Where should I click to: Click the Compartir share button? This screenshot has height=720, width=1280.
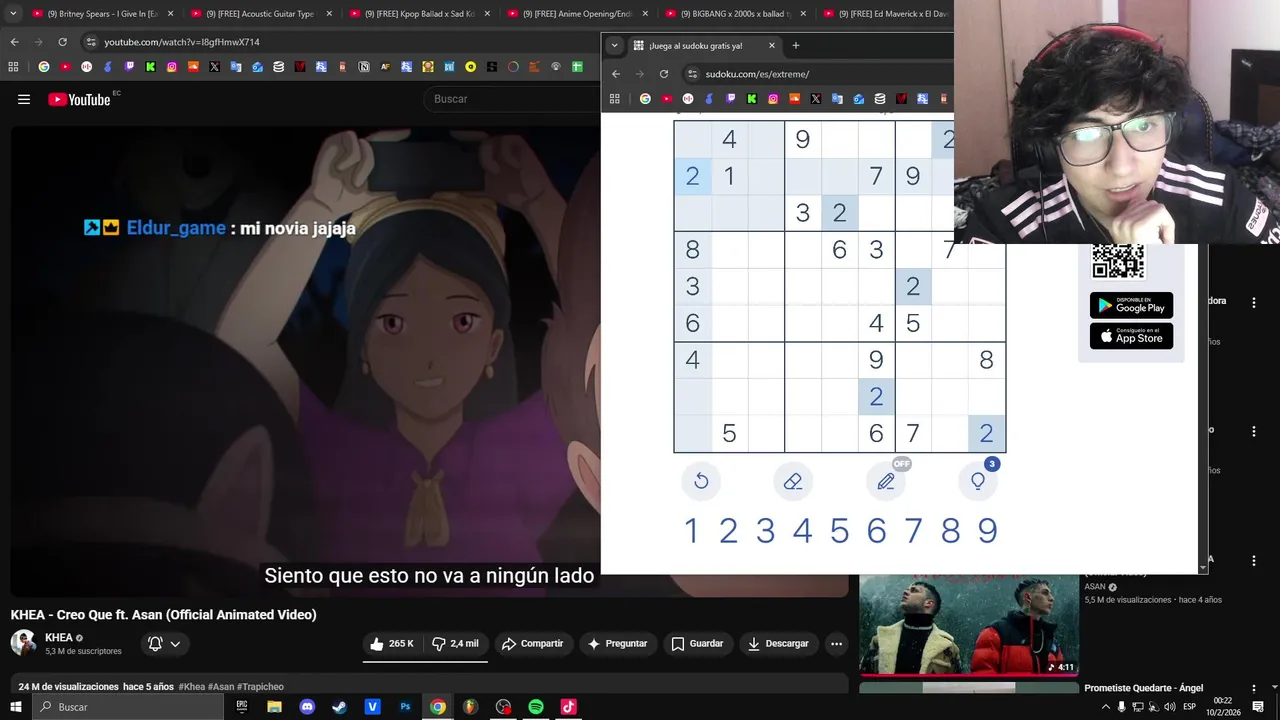click(x=532, y=644)
